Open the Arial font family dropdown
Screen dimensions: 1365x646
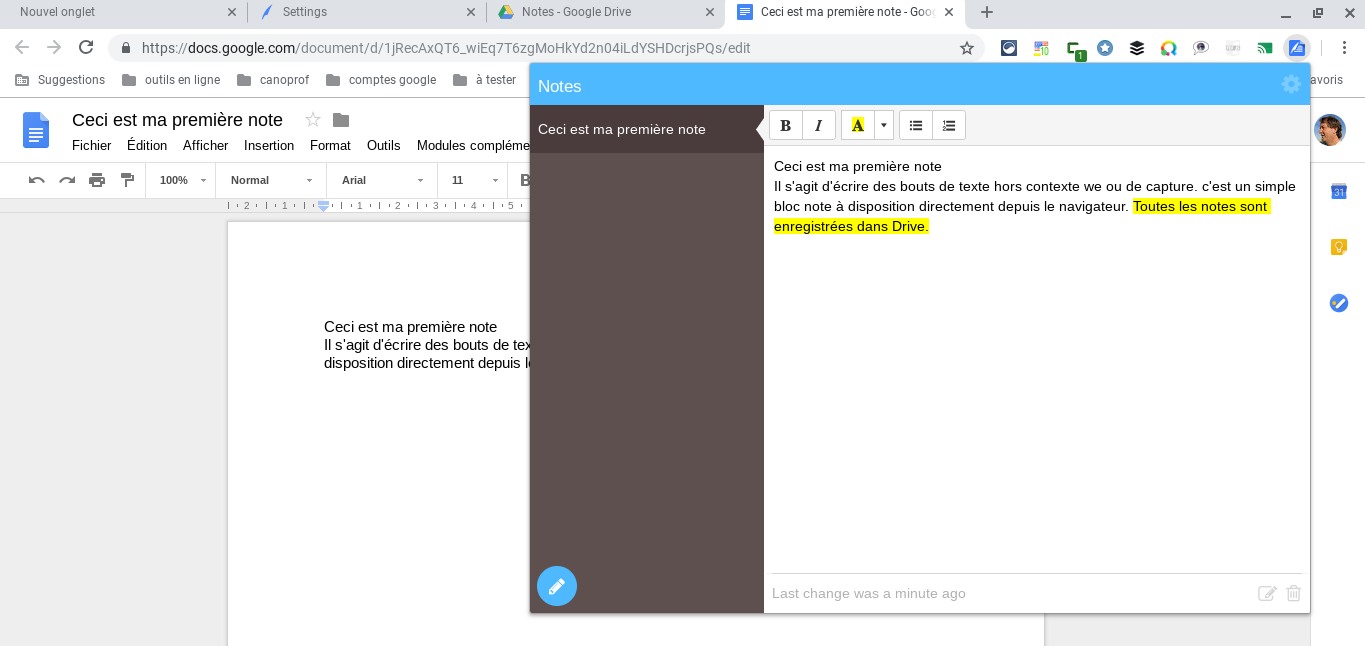pyautogui.click(x=380, y=180)
